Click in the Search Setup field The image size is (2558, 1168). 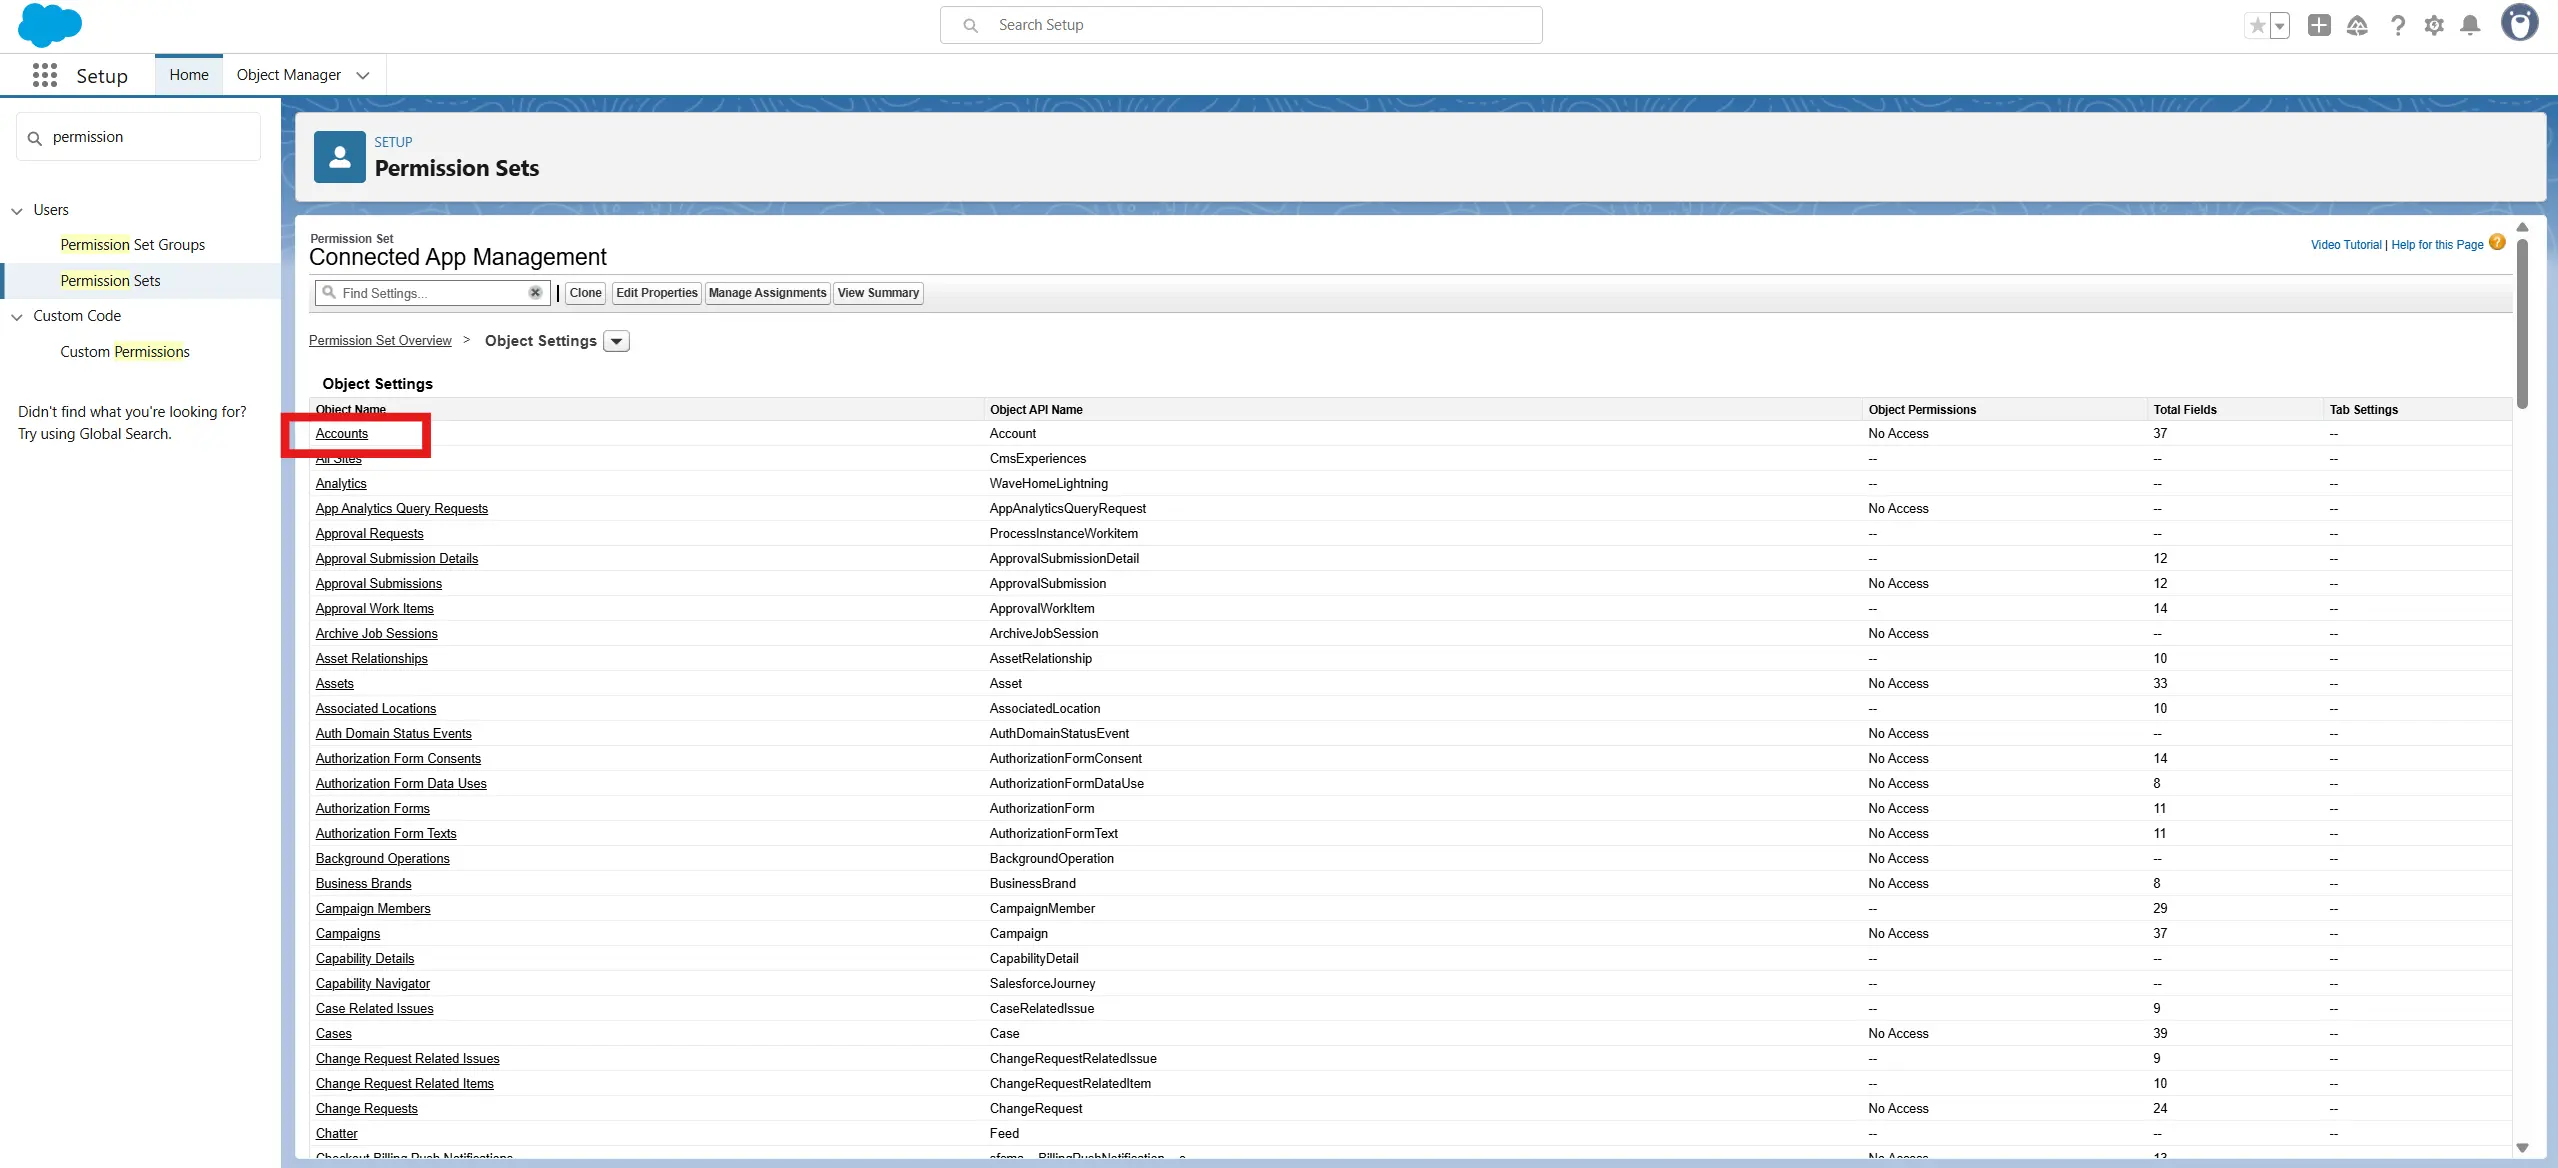click(x=1240, y=25)
